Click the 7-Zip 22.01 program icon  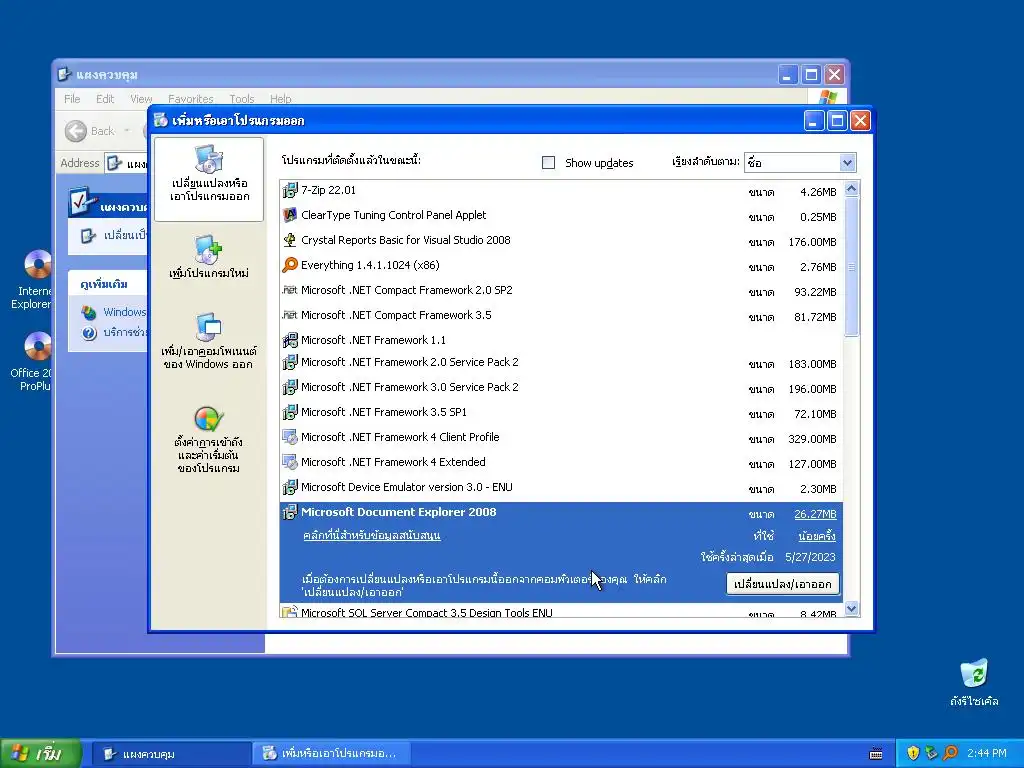[290, 191]
